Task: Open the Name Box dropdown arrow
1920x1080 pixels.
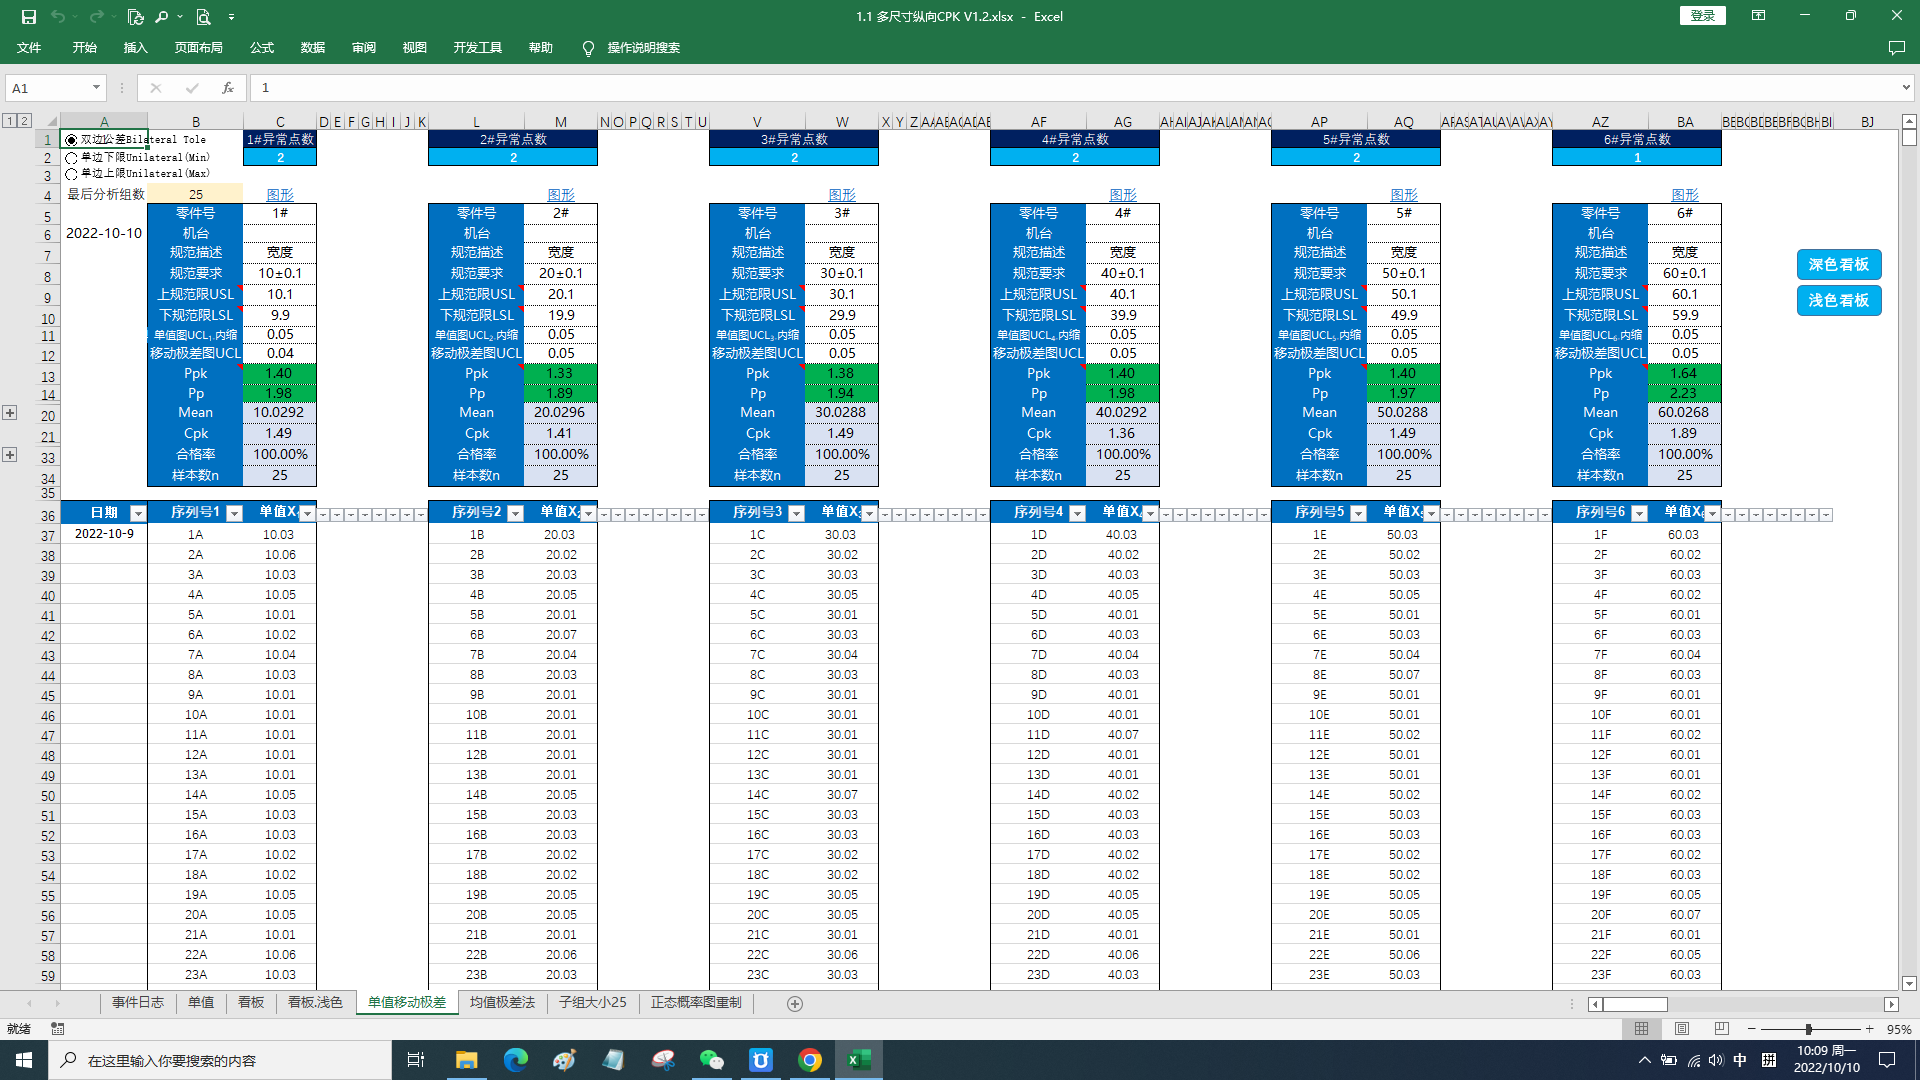Action: (96, 88)
